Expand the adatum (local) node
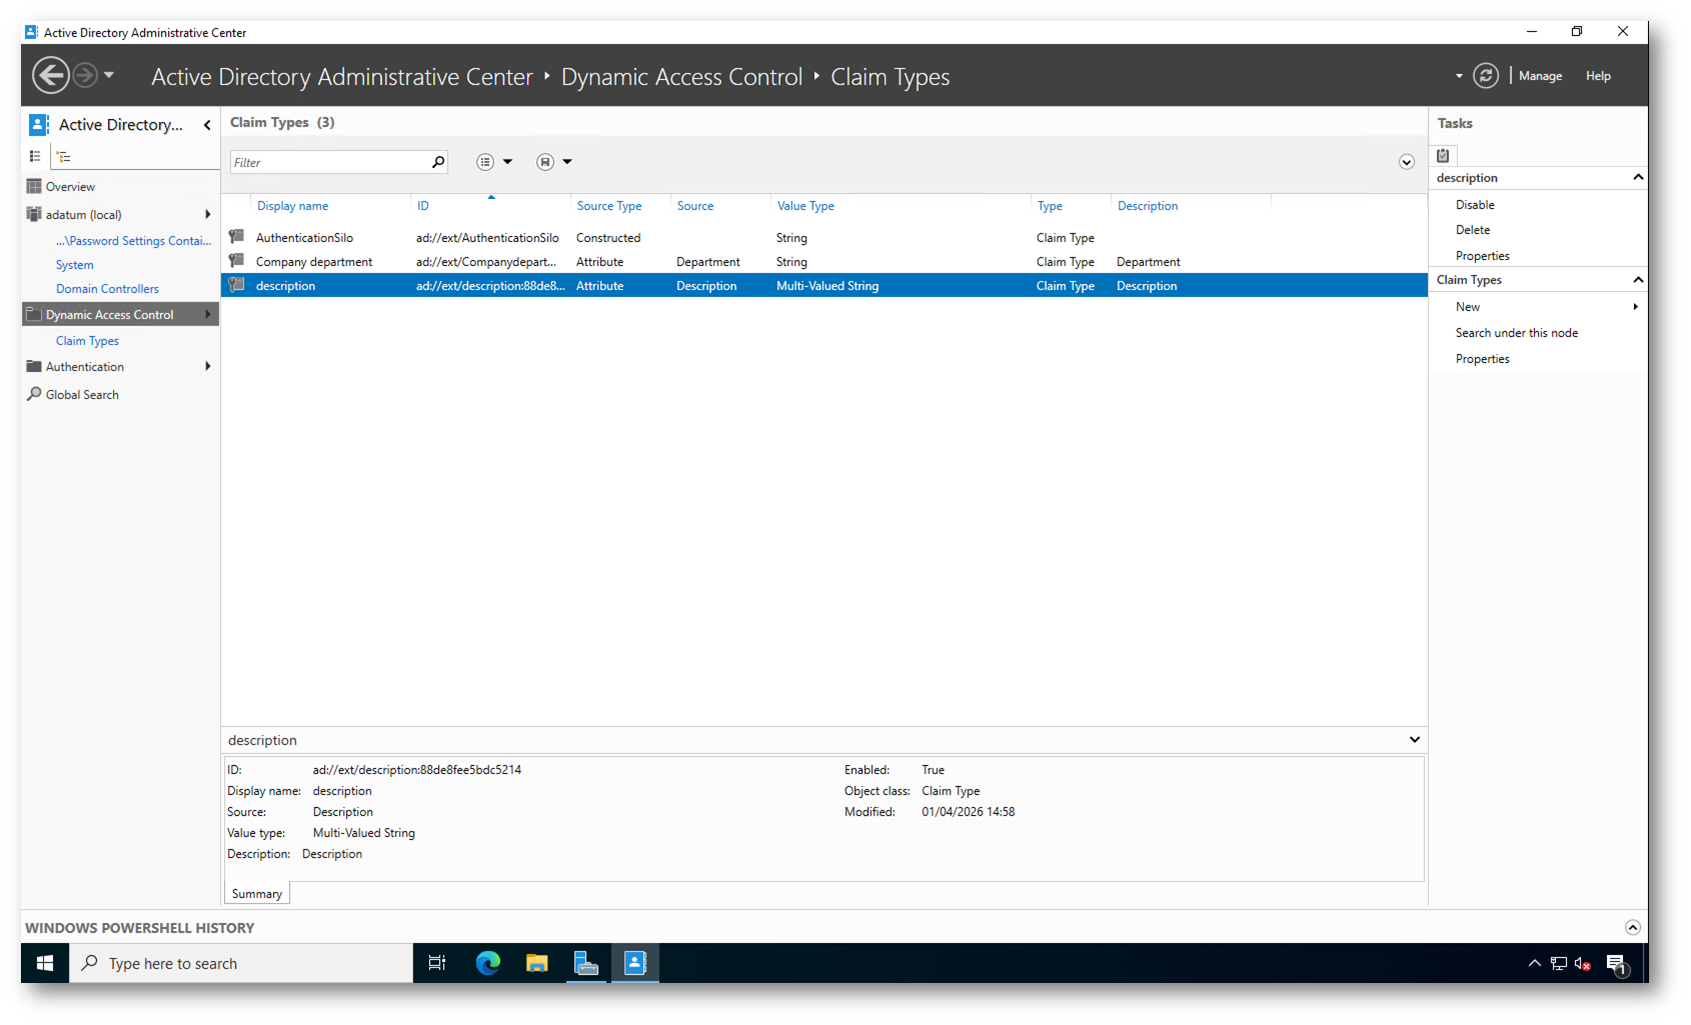This screenshot has height=1025, width=1691. click(208, 215)
